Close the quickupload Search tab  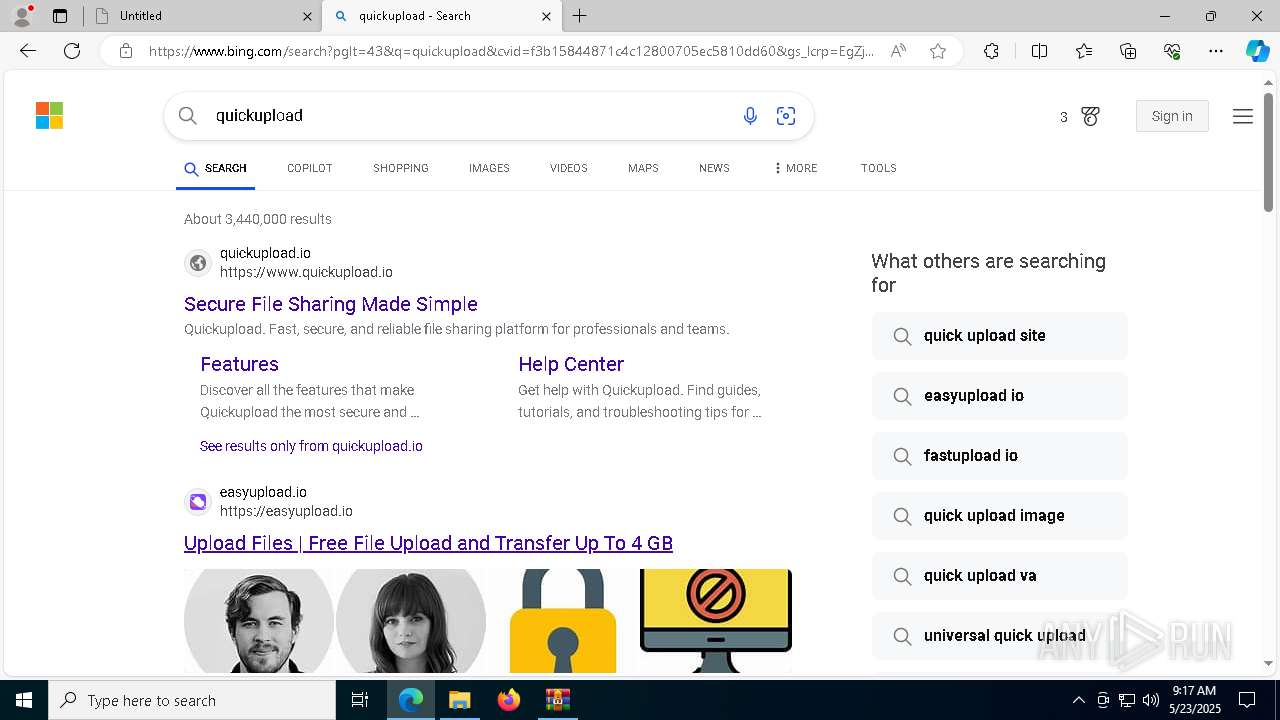tap(546, 16)
